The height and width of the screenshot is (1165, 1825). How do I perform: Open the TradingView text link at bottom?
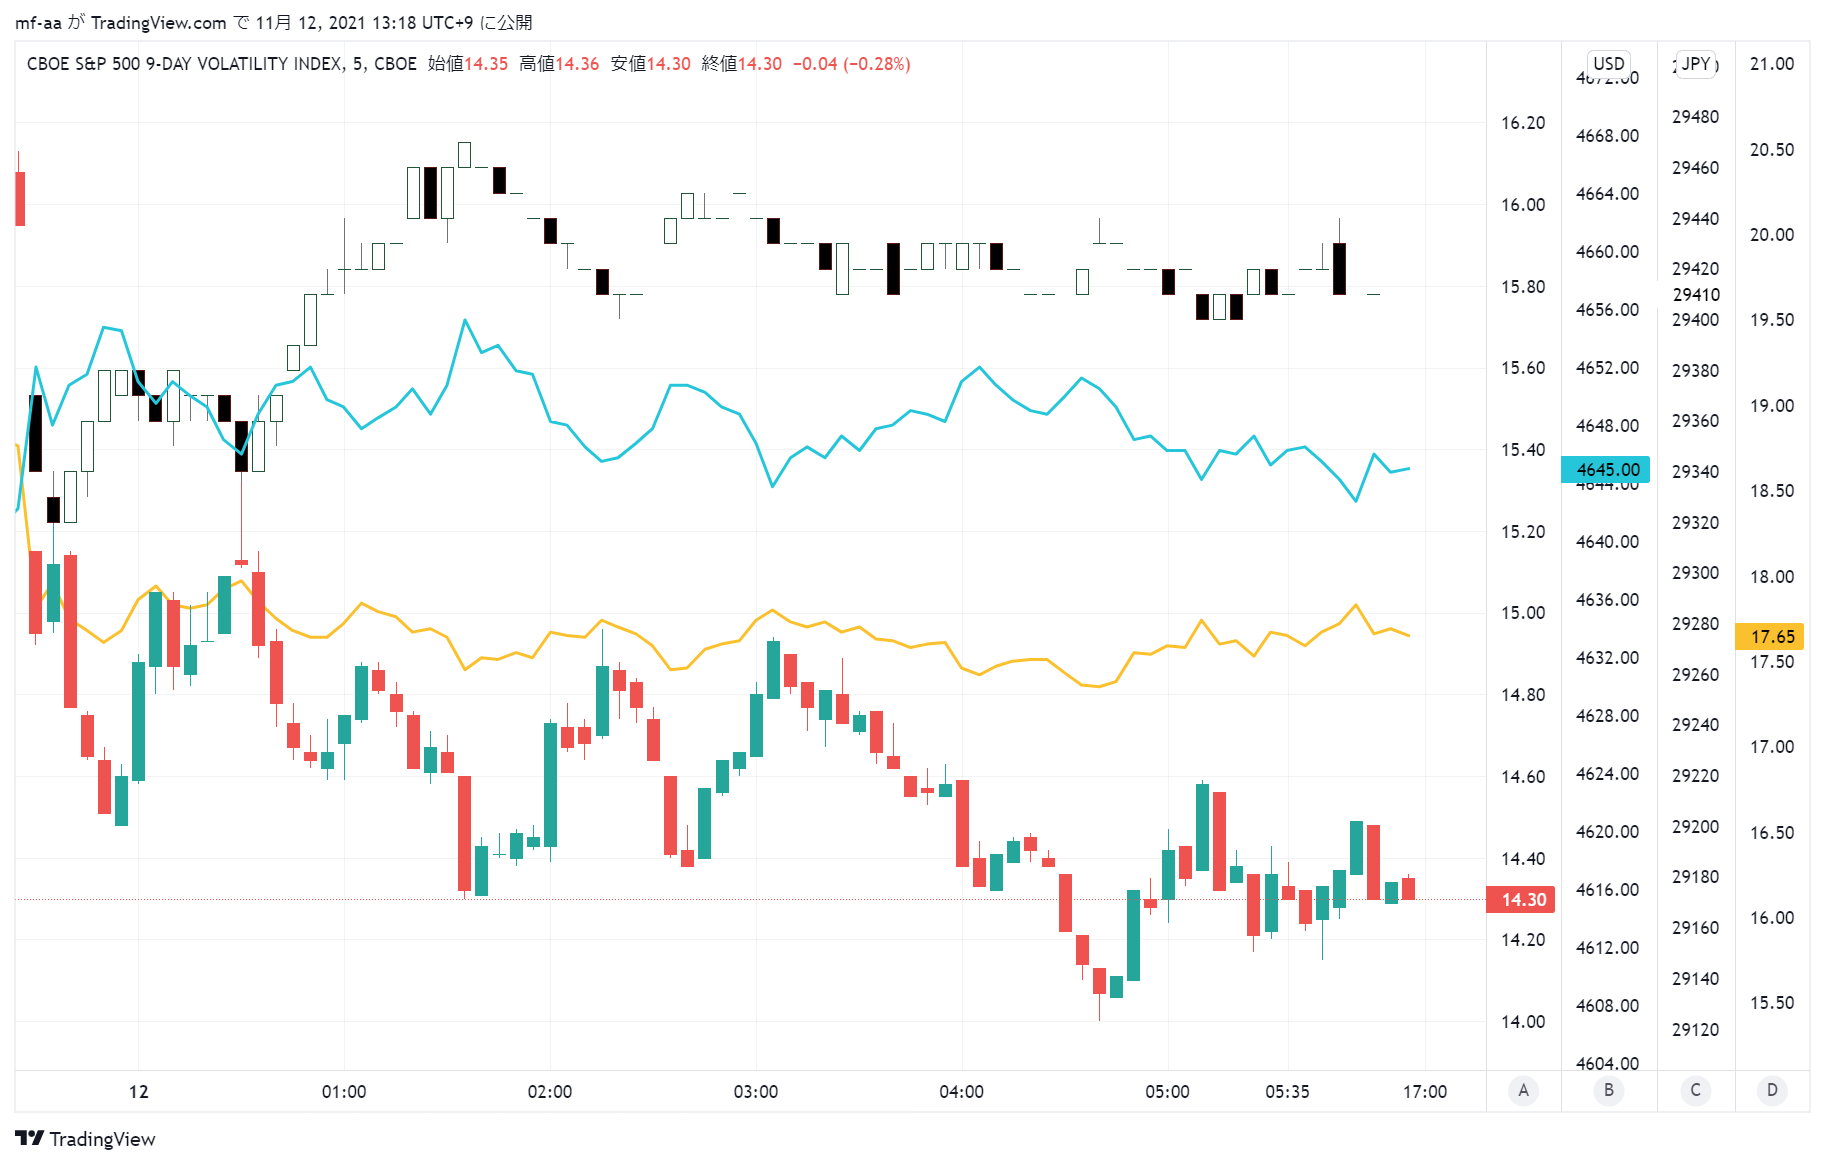102,1139
